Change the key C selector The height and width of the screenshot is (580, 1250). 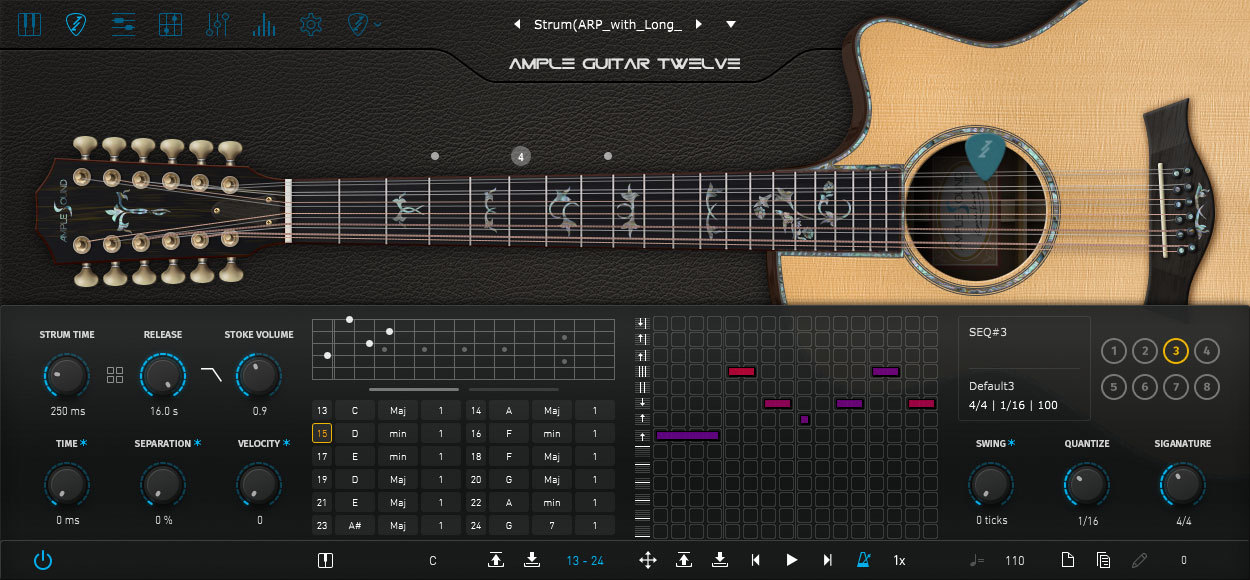[x=433, y=561]
